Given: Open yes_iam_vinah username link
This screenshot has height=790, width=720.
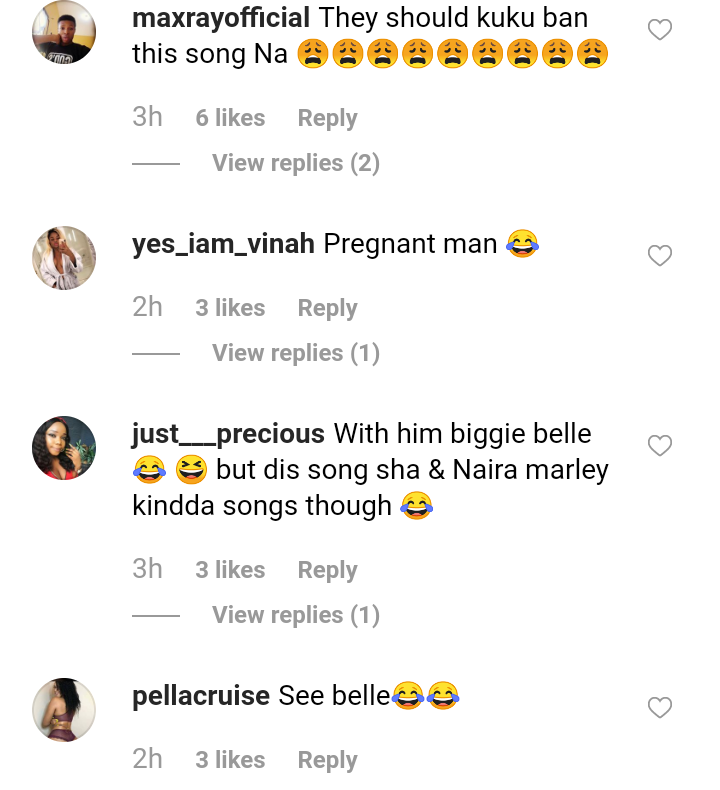Looking at the screenshot, I should coord(223,244).
